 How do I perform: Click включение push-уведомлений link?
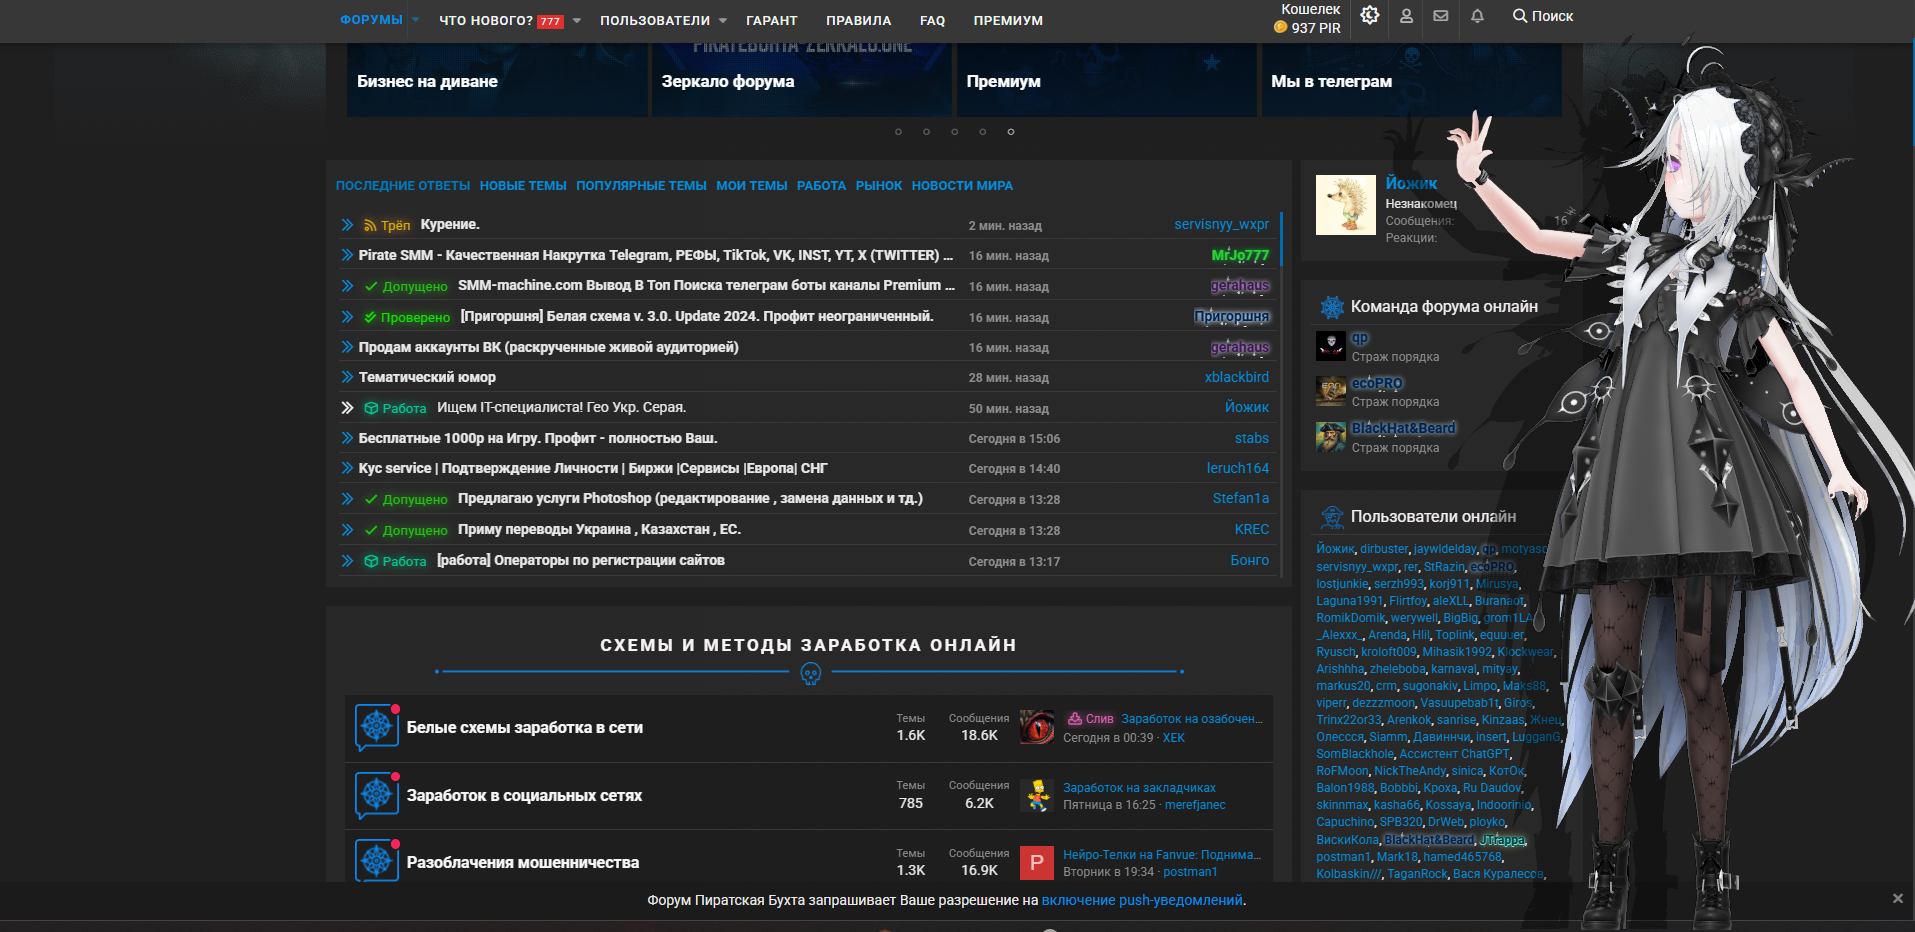(1142, 900)
